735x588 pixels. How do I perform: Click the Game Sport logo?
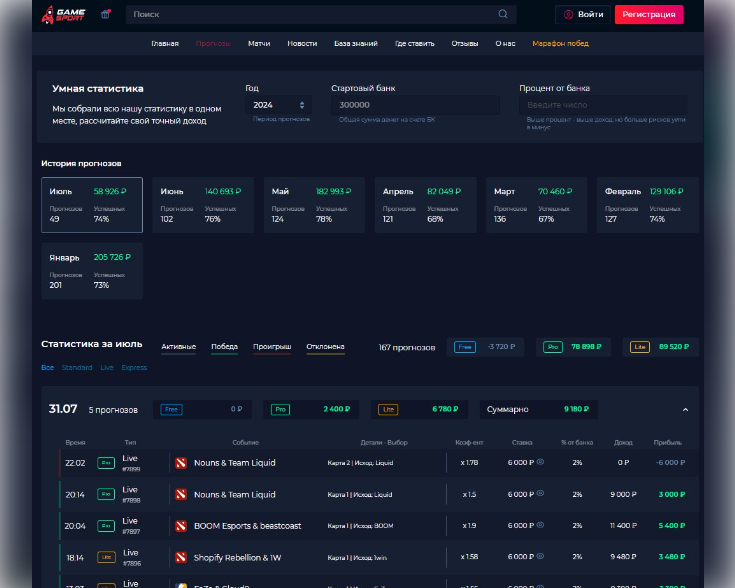63,15
